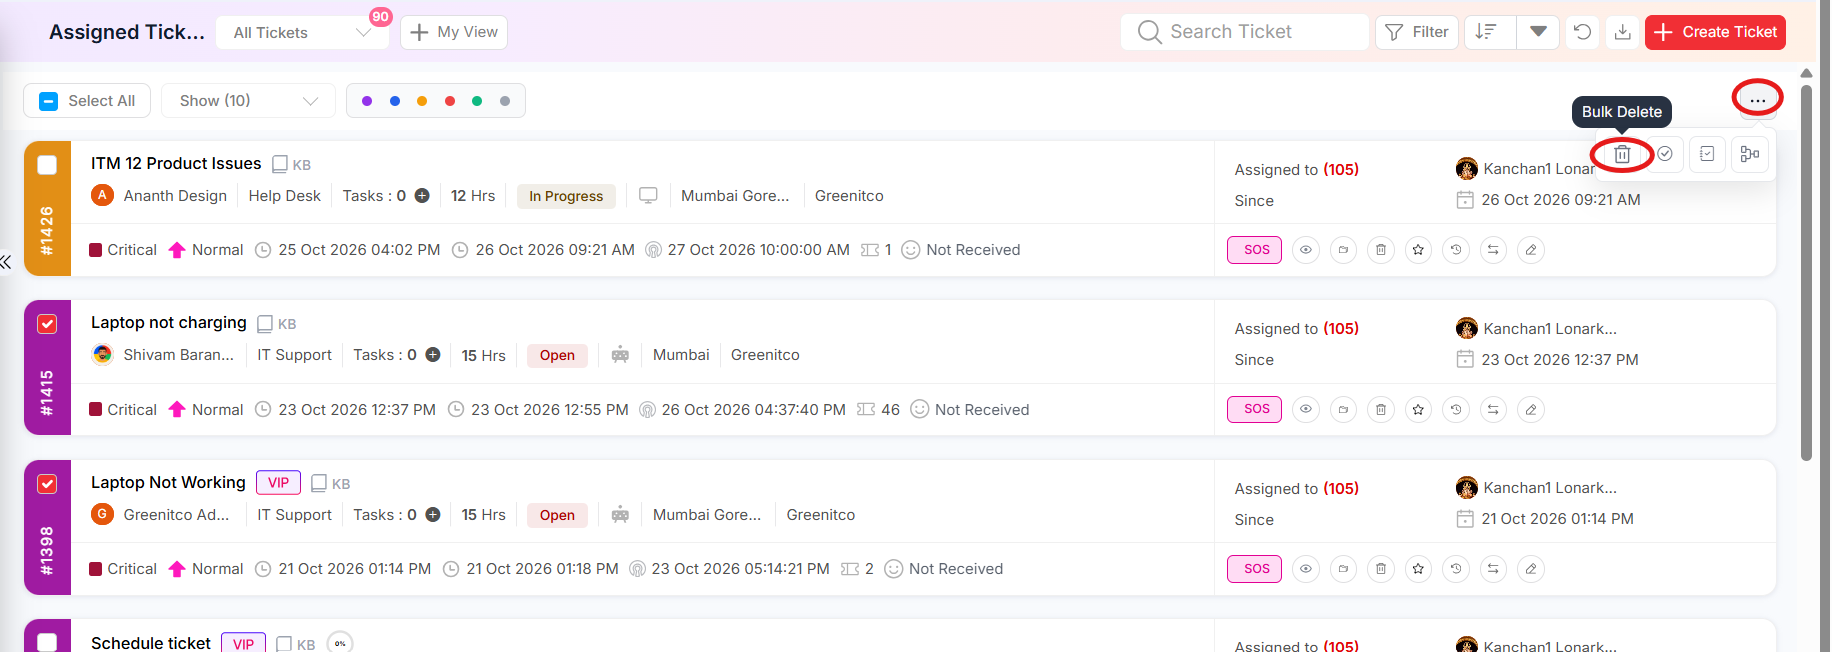The image size is (1832, 652).
Task: Click the circled-checkmark bulk action icon
Action: pyautogui.click(x=1665, y=154)
